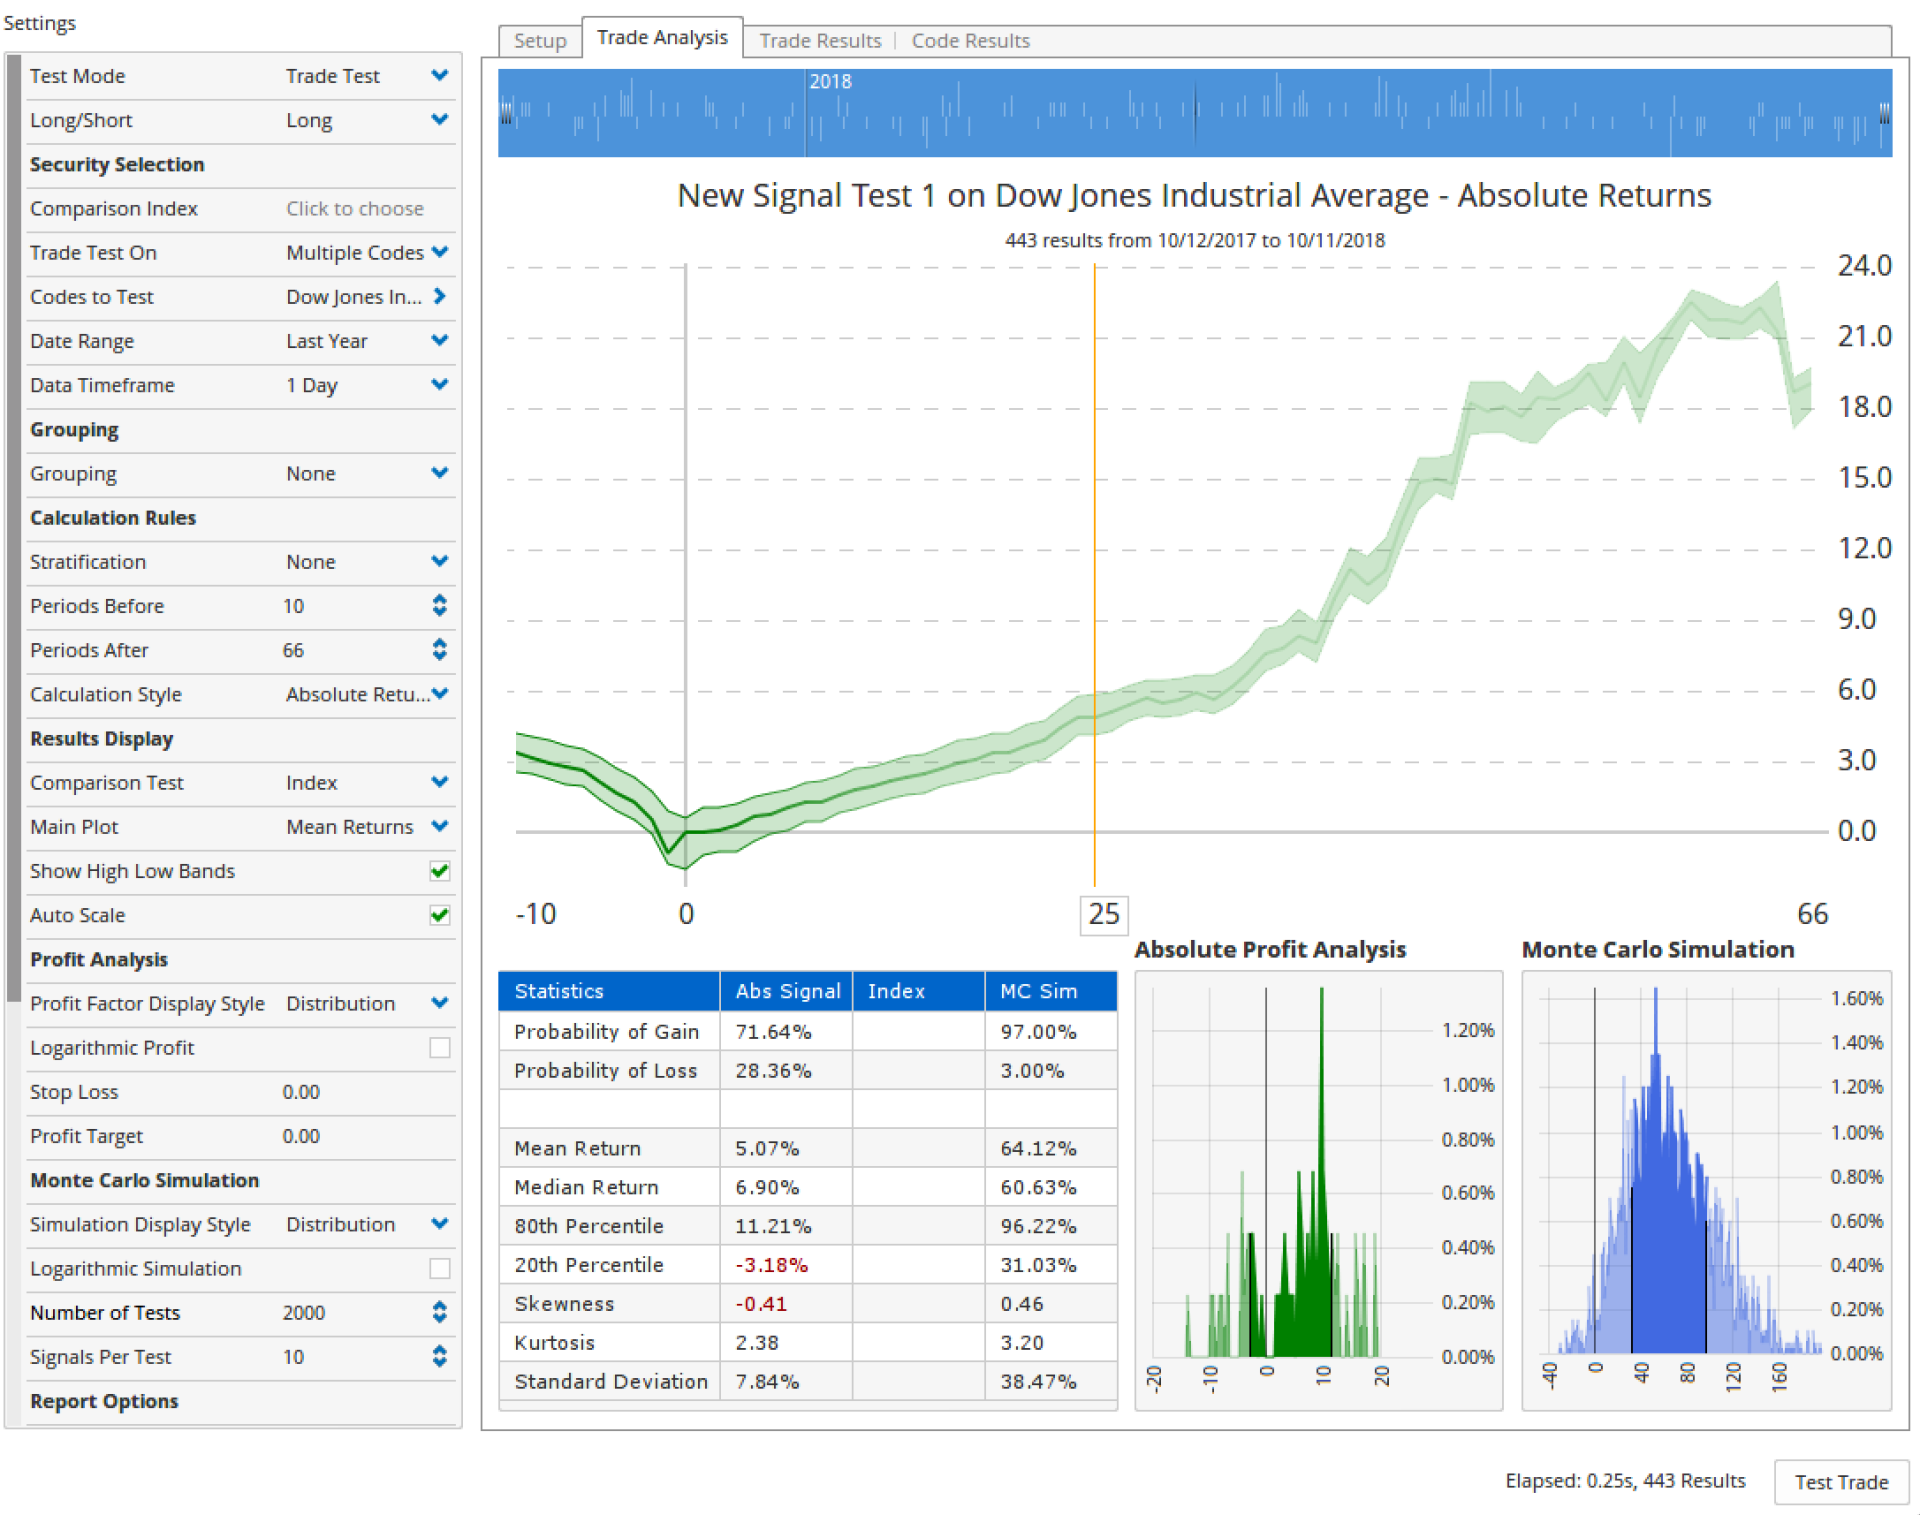Expand the Calculation Style dropdown
This screenshot has width=1920, height=1515.
(439, 694)
